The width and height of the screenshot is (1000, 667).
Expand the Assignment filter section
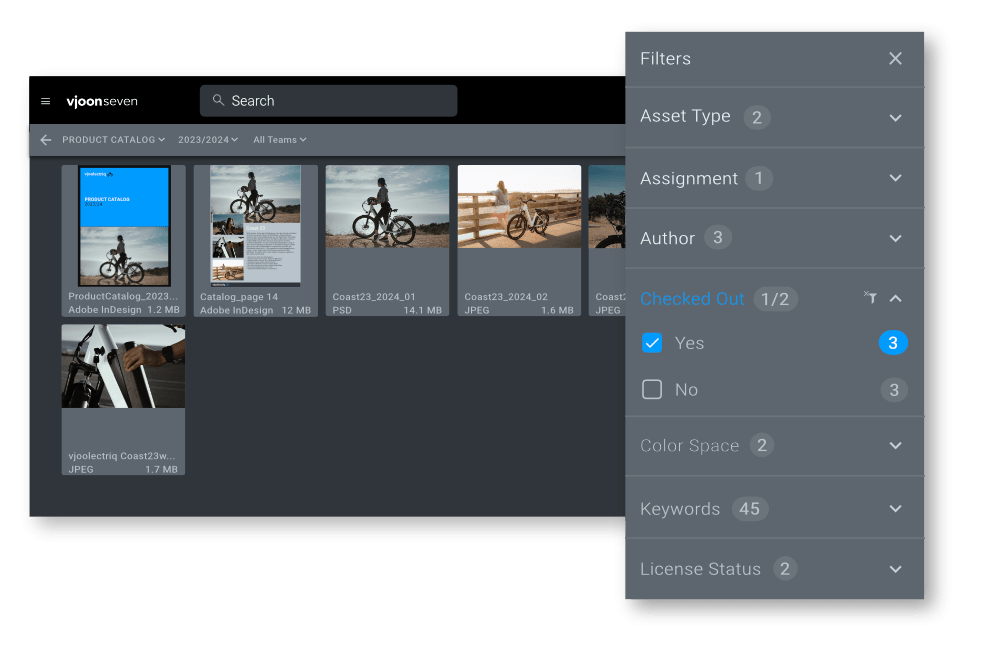point(895,178)
